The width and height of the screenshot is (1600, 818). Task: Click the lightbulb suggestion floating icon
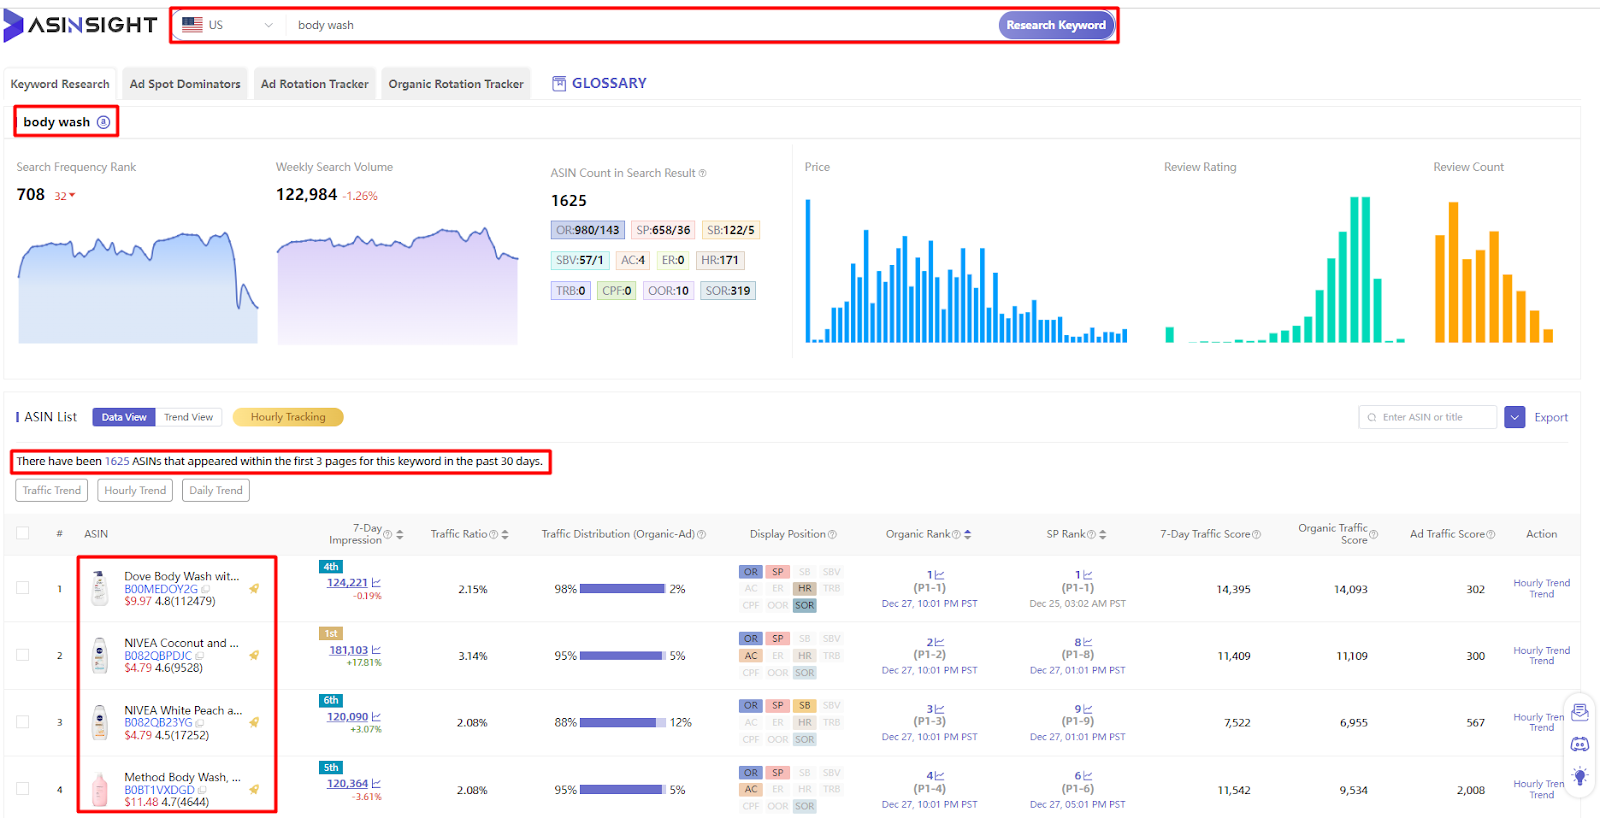point(1580,776)
